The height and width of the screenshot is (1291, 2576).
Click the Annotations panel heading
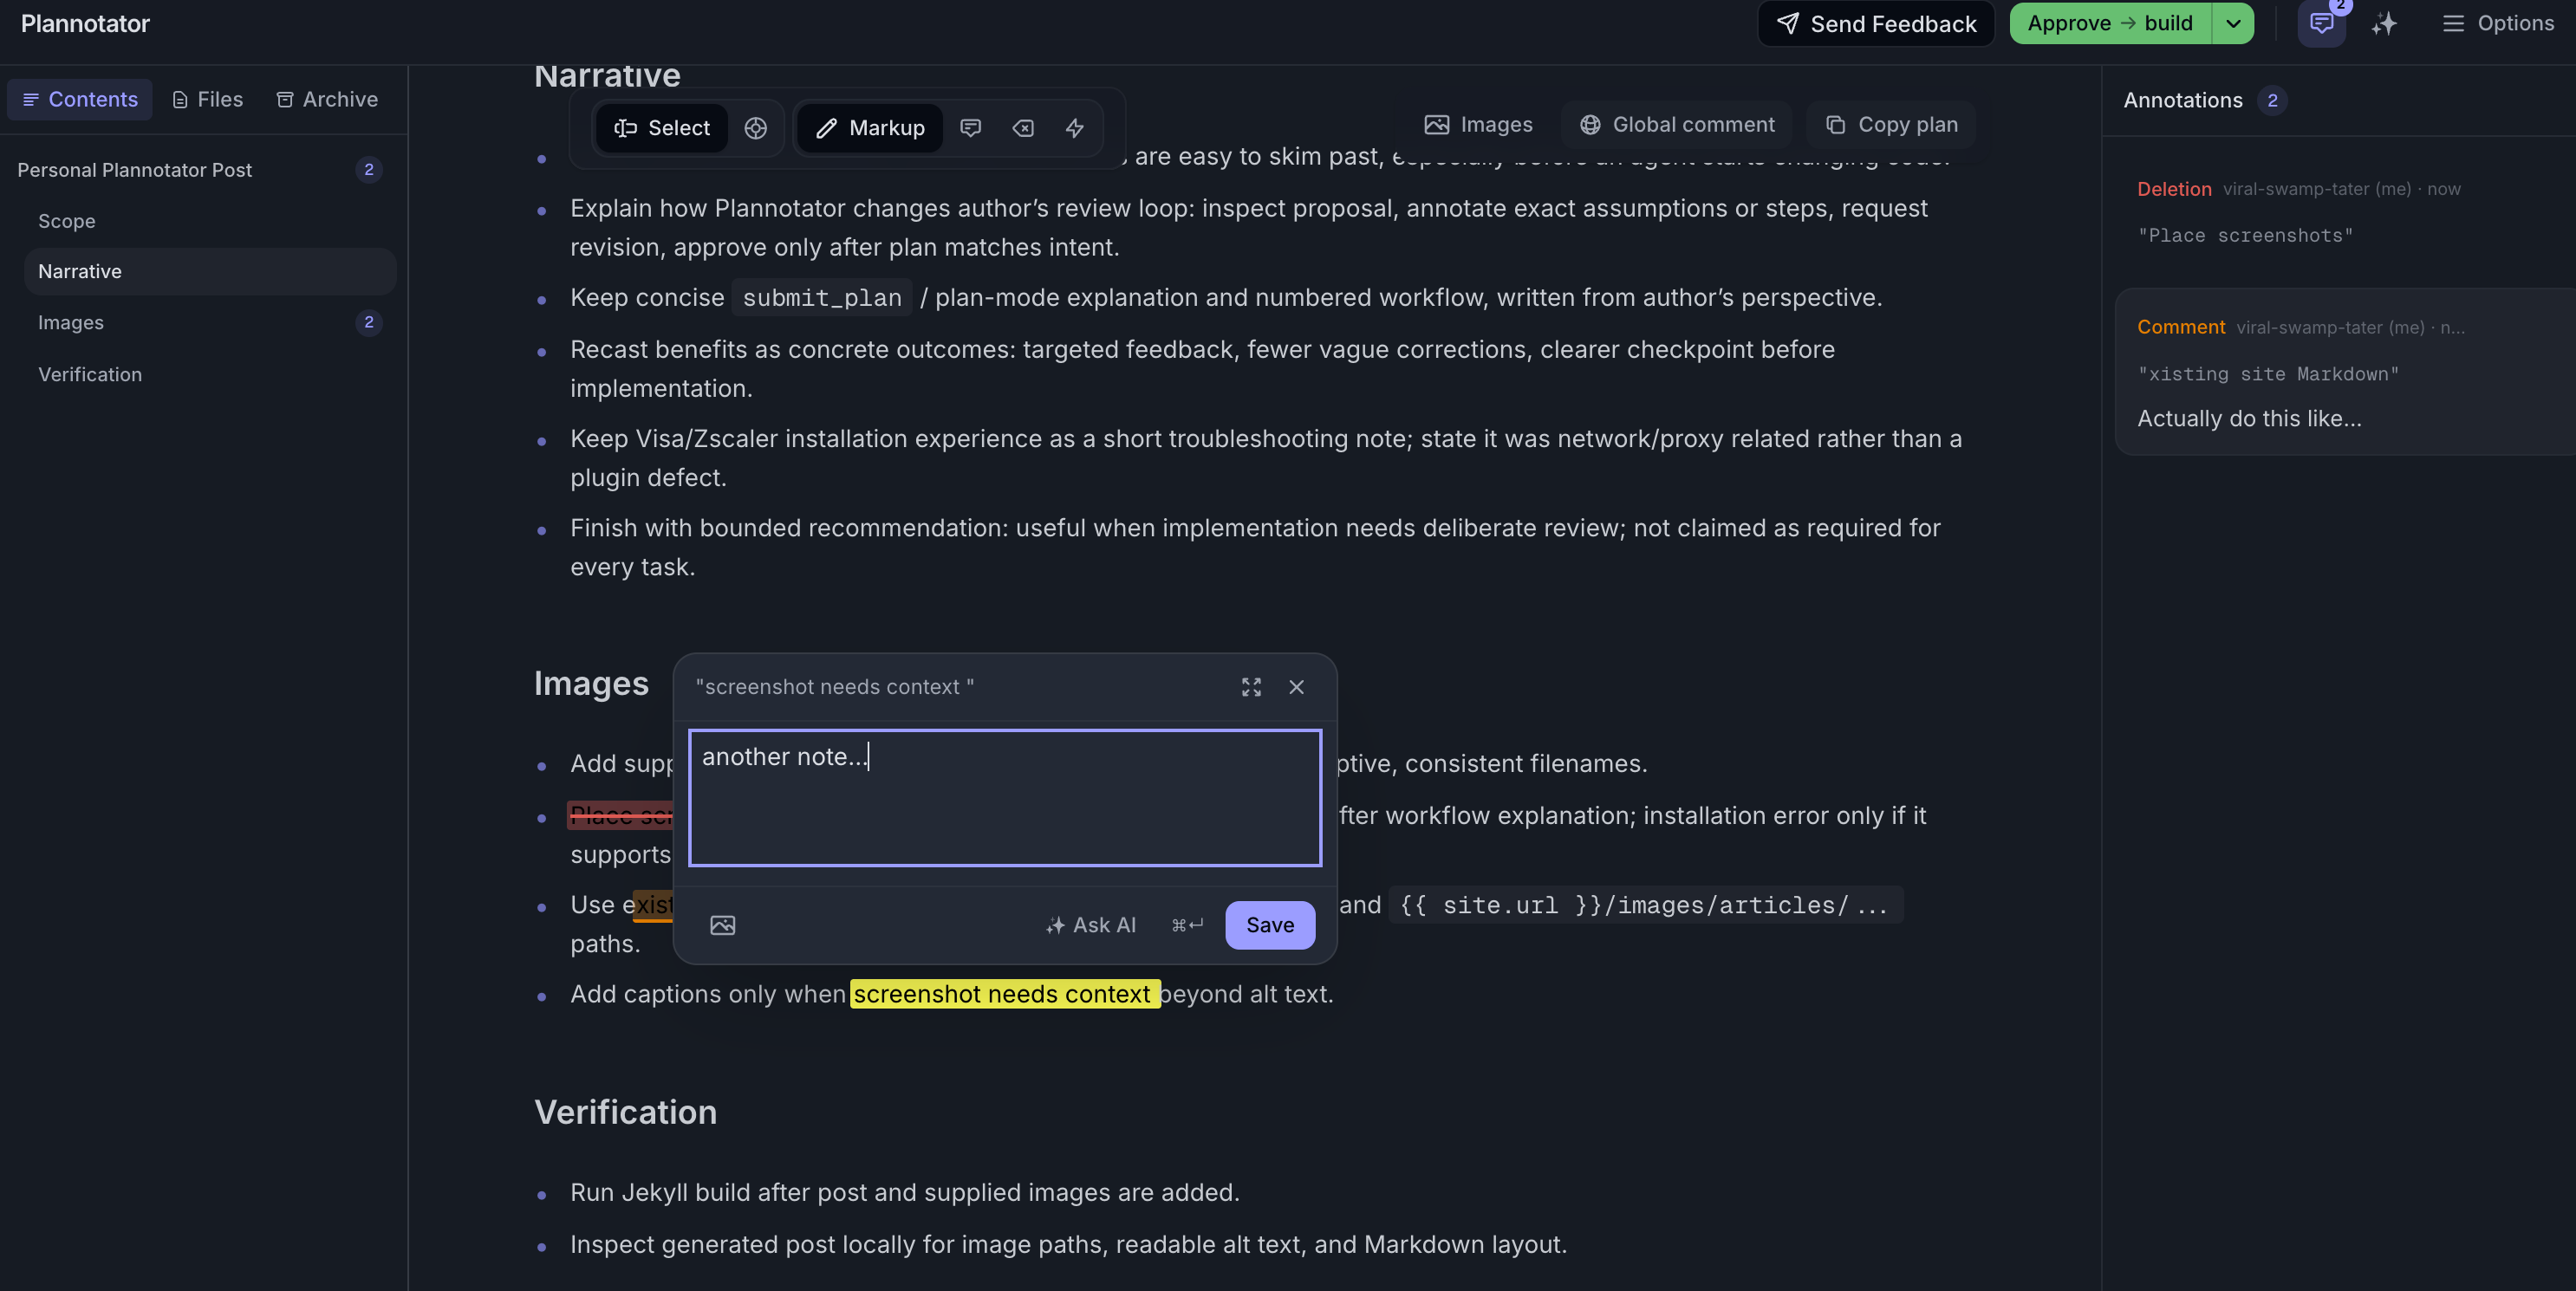pyautogui.click(x=2183, y=101)
